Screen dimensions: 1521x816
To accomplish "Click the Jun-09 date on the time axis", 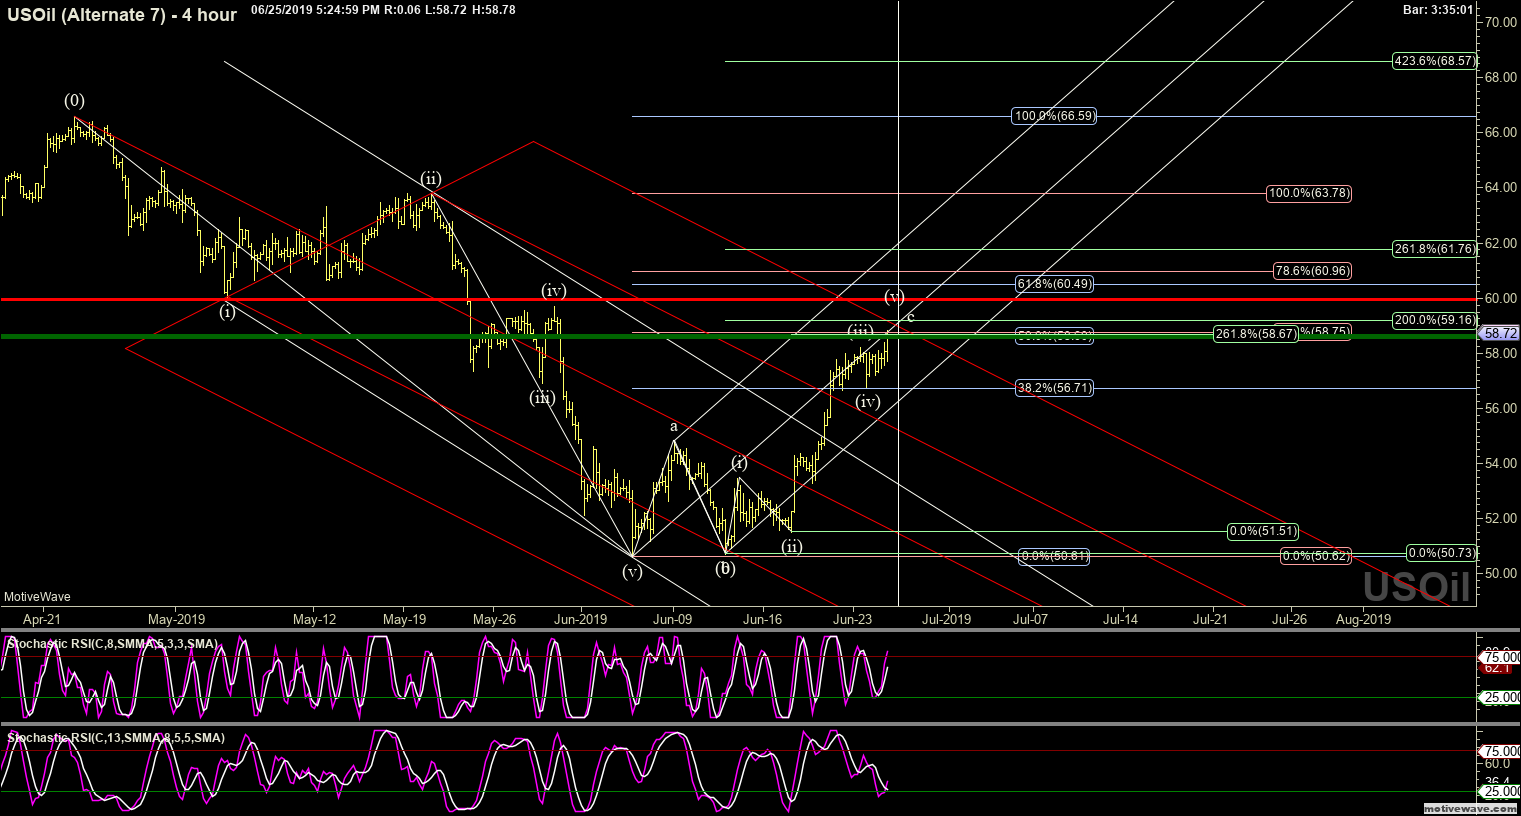I will (672, 619).
